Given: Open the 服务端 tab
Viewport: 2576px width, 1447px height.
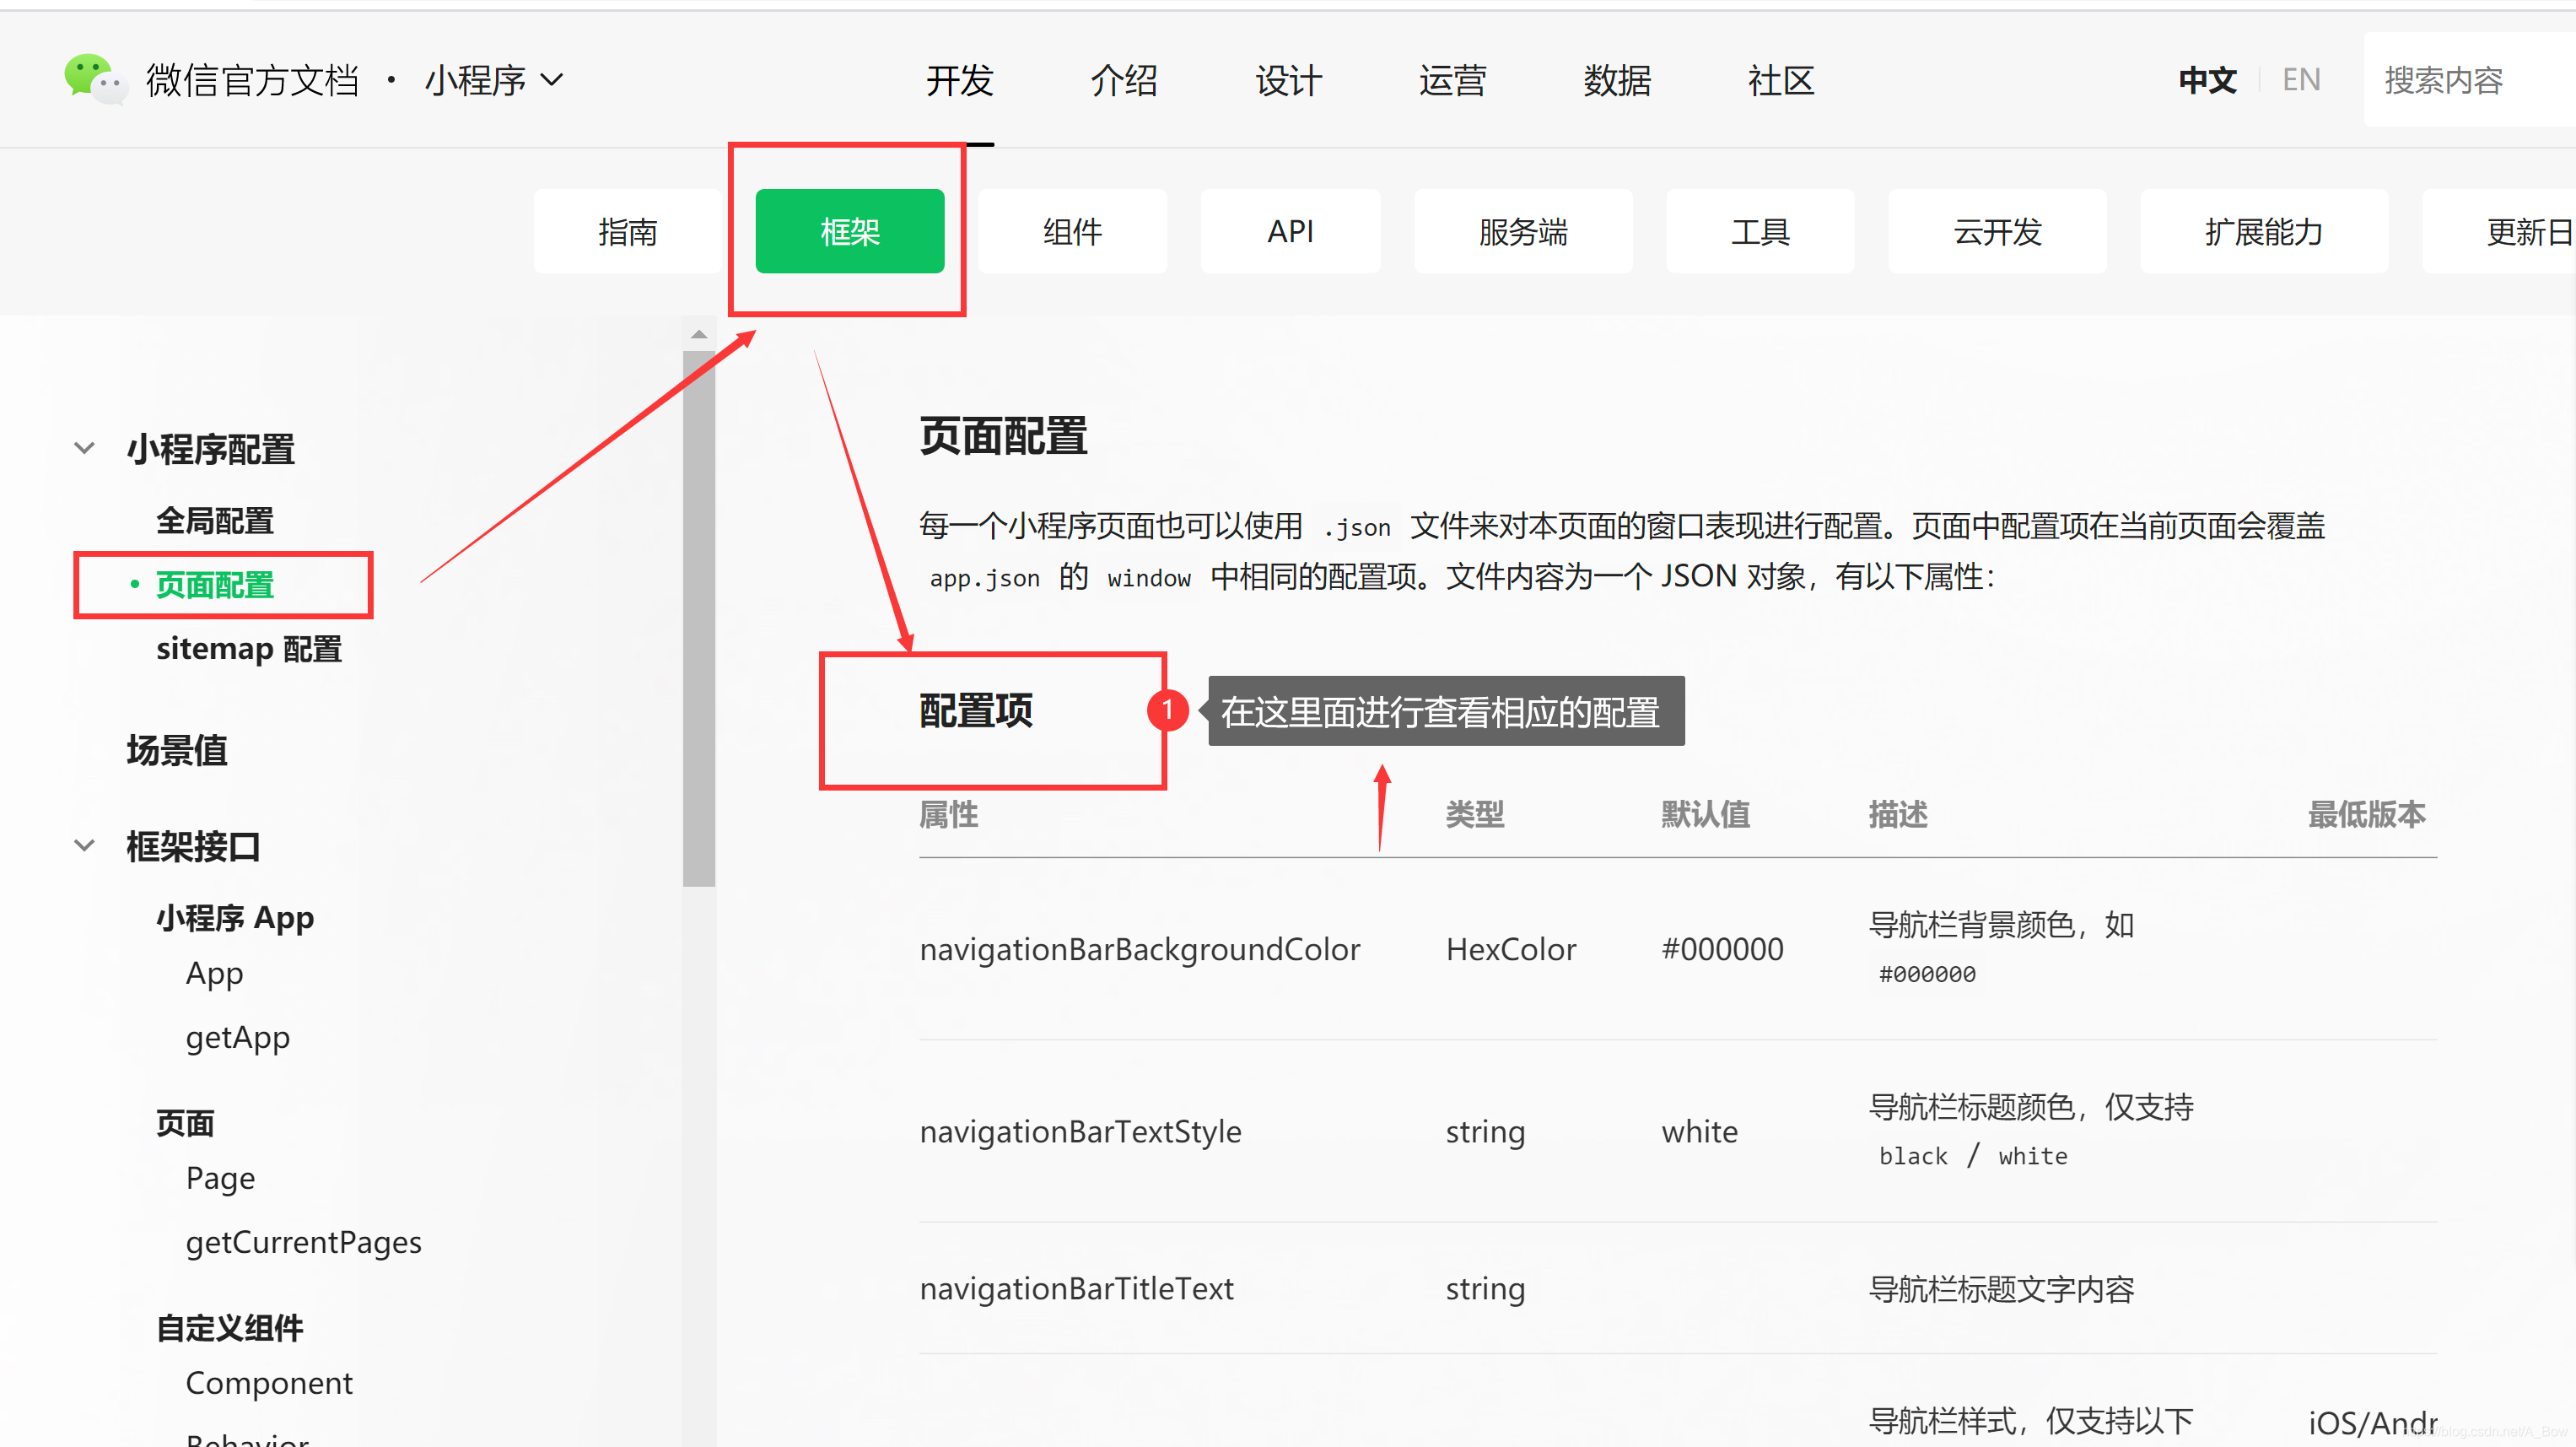Looking at the screenshot, I should click(1523, 231).
